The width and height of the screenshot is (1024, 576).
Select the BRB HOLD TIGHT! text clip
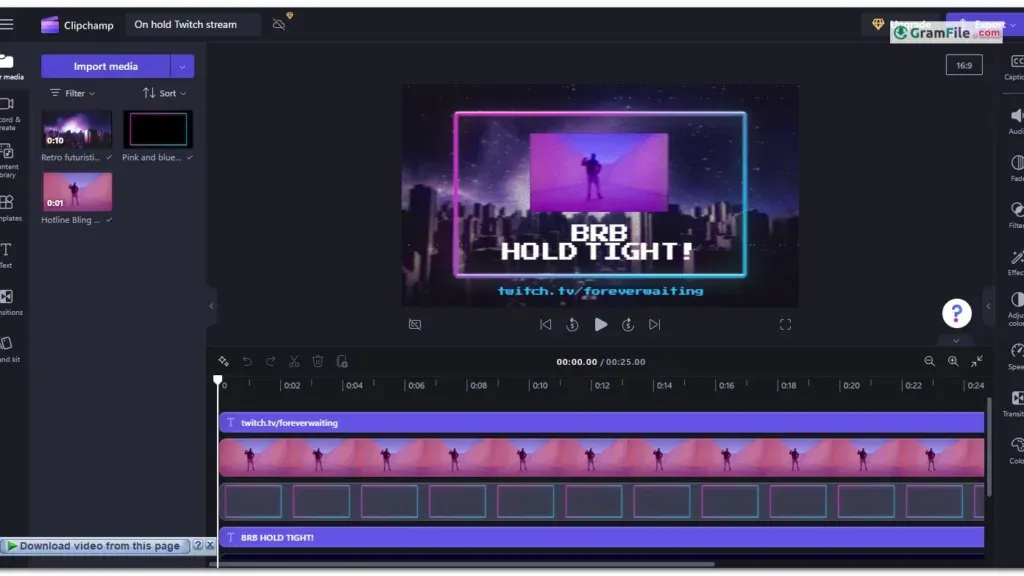tap(601, 537)
